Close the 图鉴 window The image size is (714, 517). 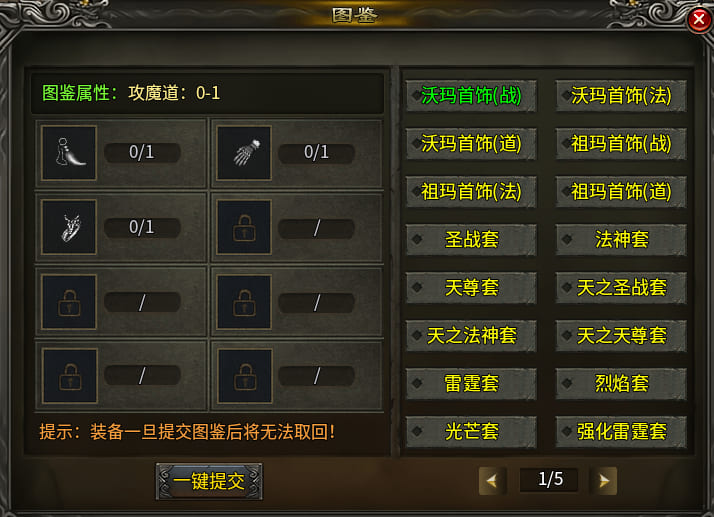point(699,20)
